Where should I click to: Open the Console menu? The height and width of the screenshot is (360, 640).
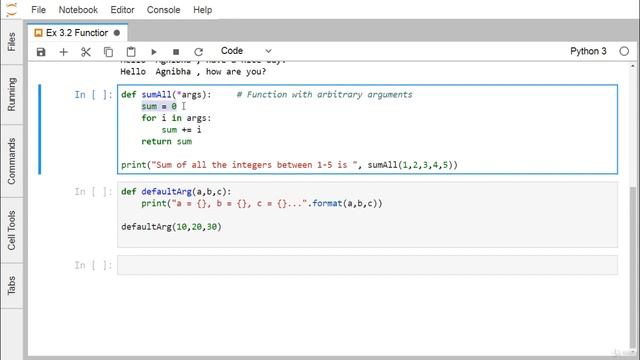click(163, 10)
